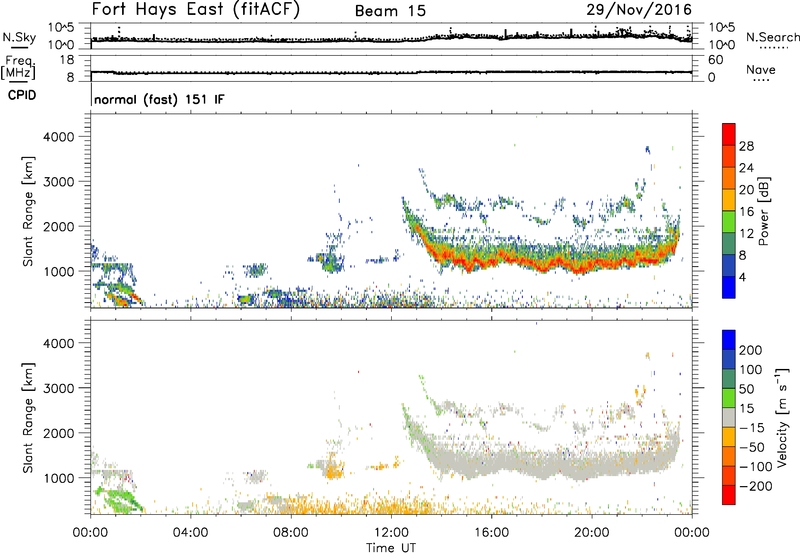800x554 pixels.
Task: Click the '-200' label on Velocity colorbar
Action: pos(756,486)
